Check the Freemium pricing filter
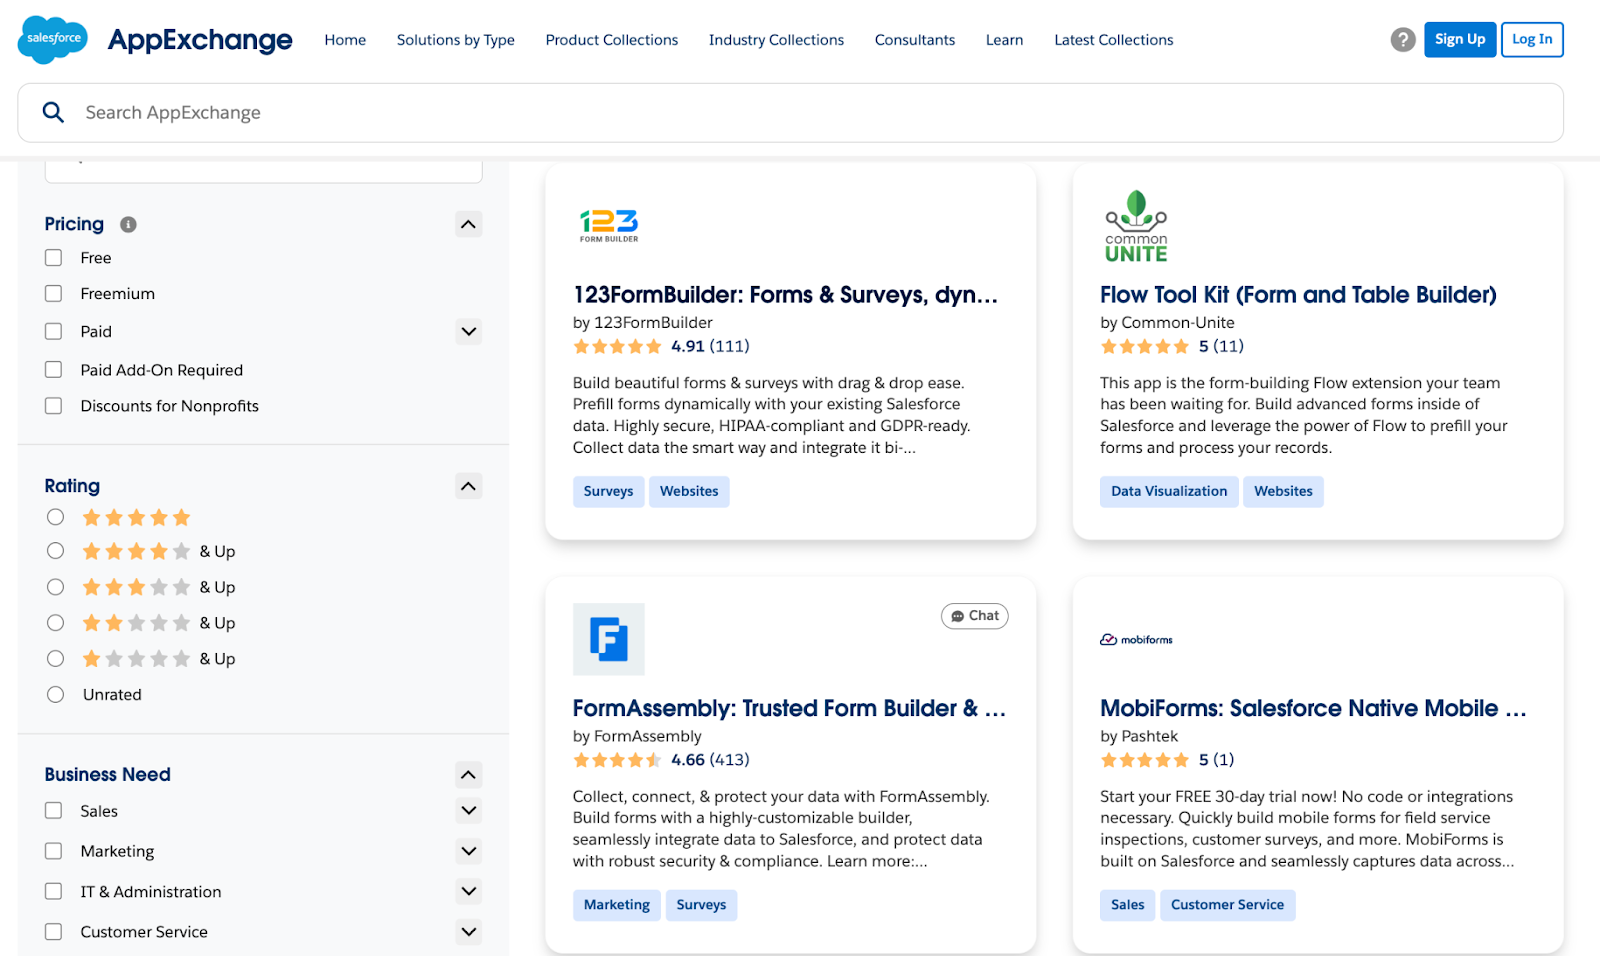 coord(54,294)
